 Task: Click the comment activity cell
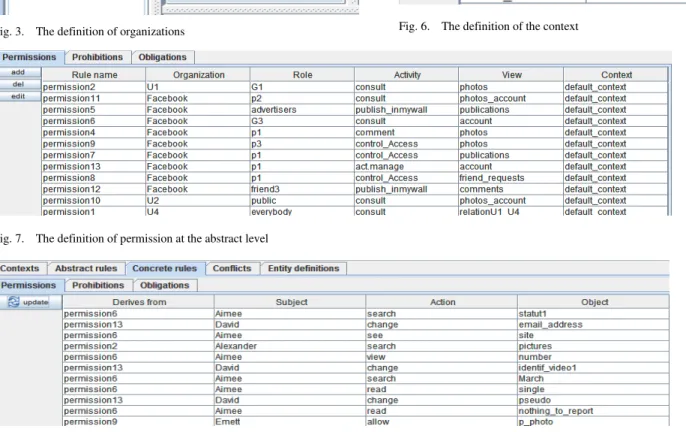[407, 133]
